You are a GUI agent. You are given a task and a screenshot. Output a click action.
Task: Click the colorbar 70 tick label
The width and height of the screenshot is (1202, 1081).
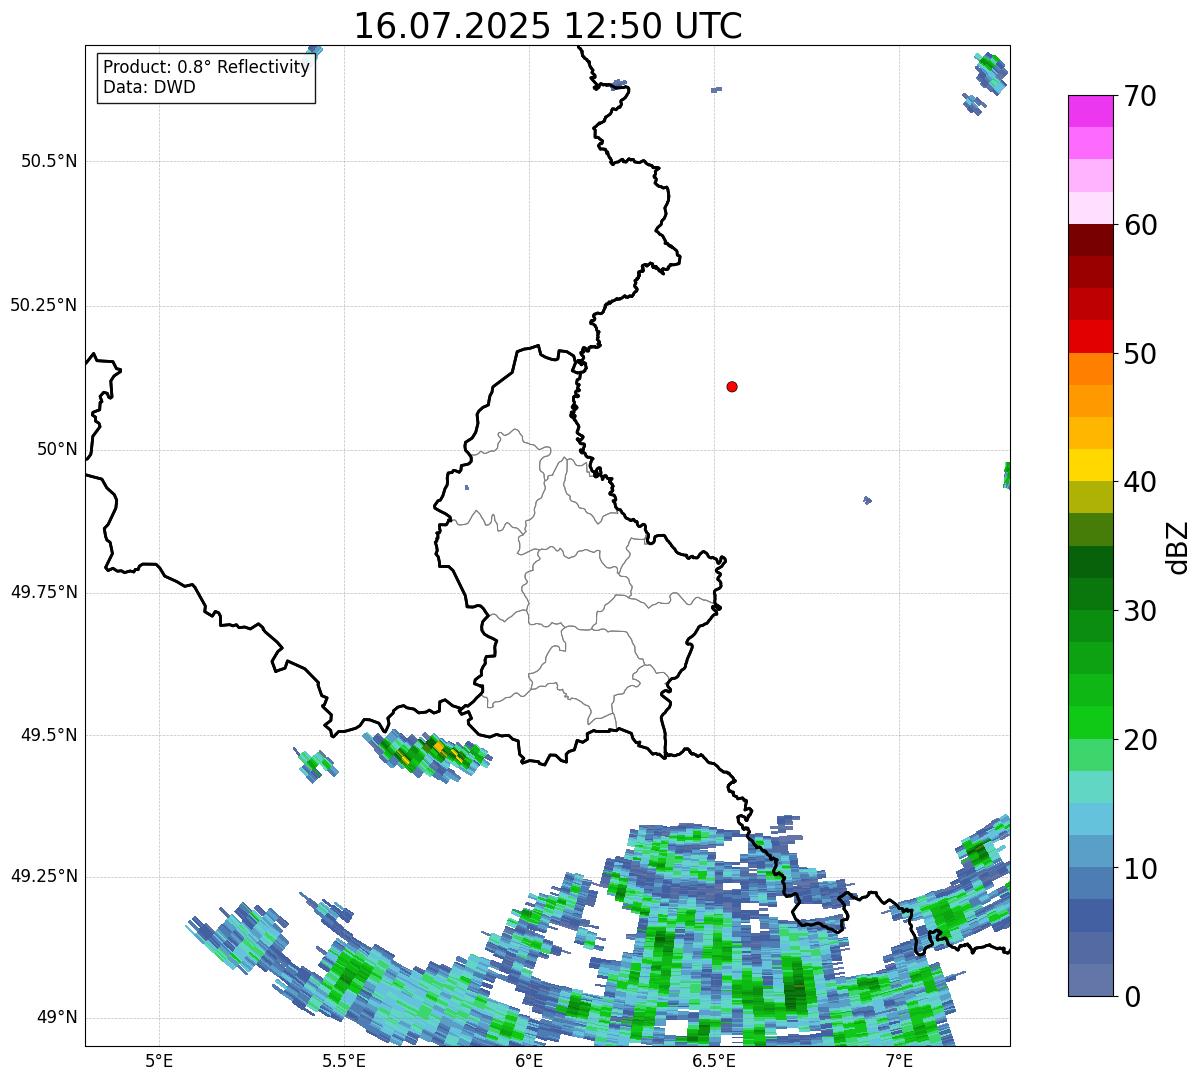click(1139, 96)
